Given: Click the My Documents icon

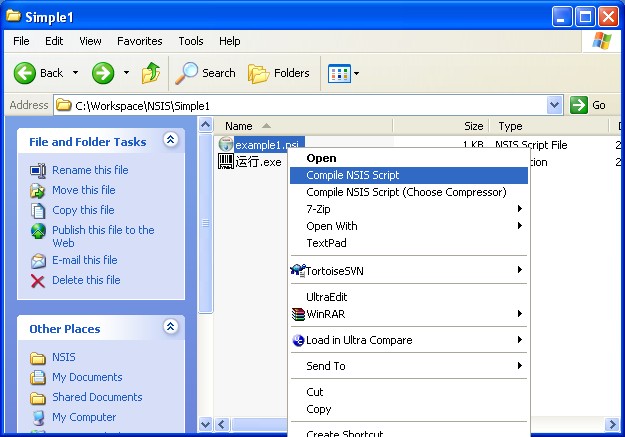Looking at the screenshot, I should (x=38, y=378).
